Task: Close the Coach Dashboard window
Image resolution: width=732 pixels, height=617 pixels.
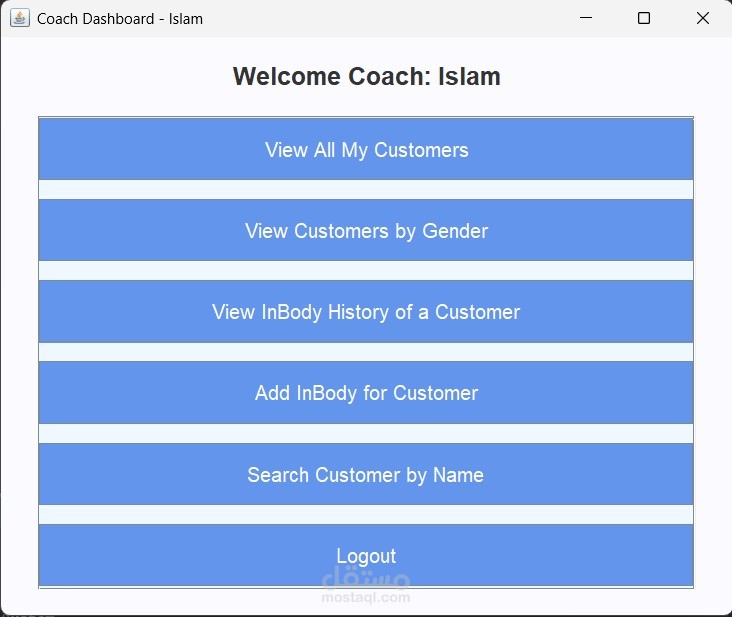Action: pos(703,18)
